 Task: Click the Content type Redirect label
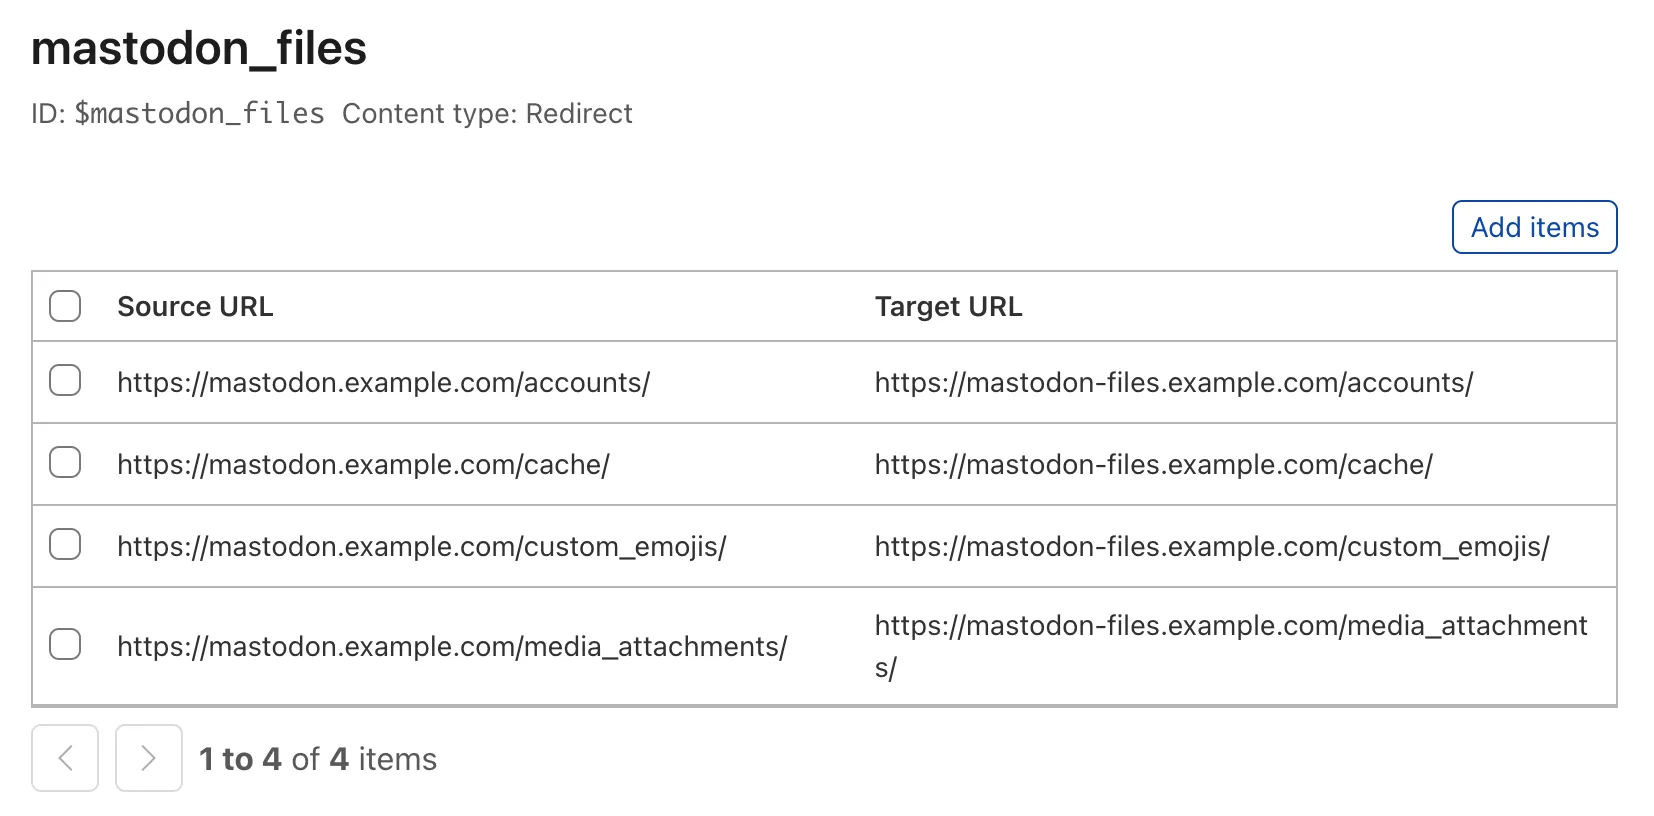coord(487,113)
